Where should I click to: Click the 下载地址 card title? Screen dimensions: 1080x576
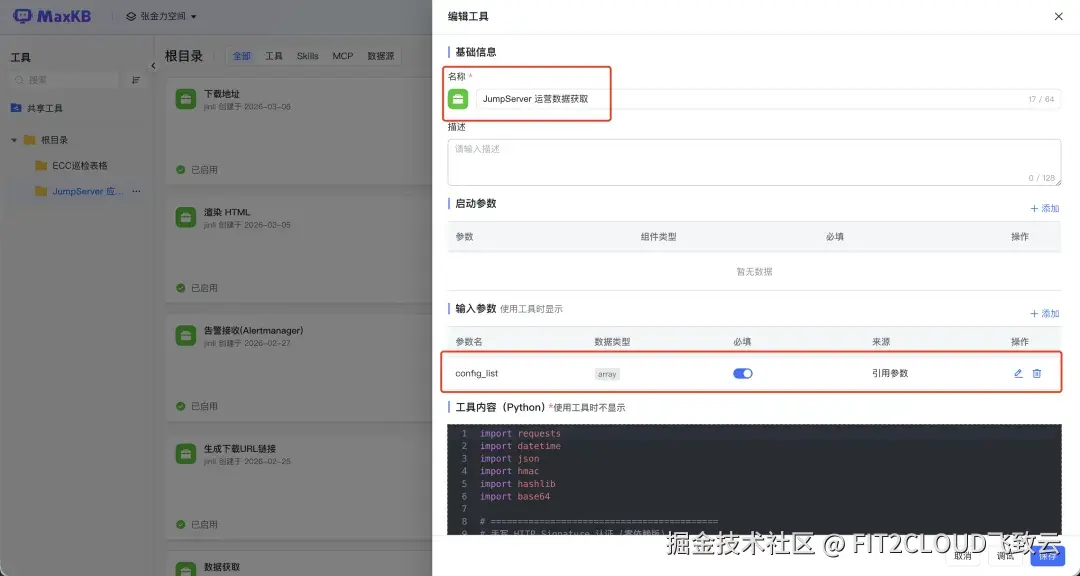(222, 94)
